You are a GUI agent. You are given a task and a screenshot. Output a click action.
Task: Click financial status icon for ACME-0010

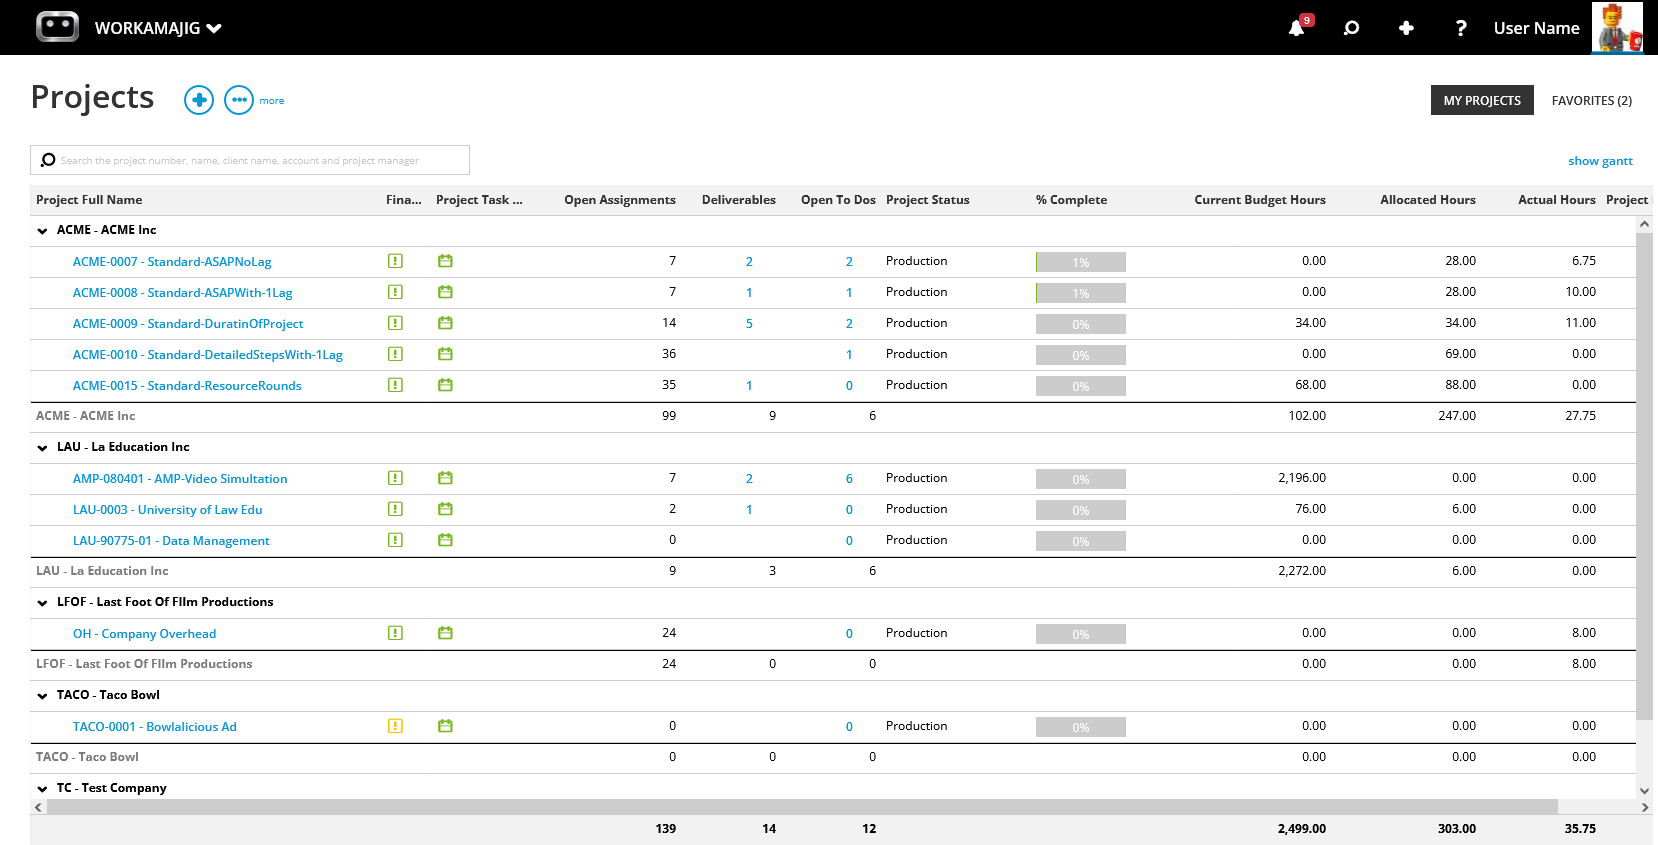pos(395,354)
